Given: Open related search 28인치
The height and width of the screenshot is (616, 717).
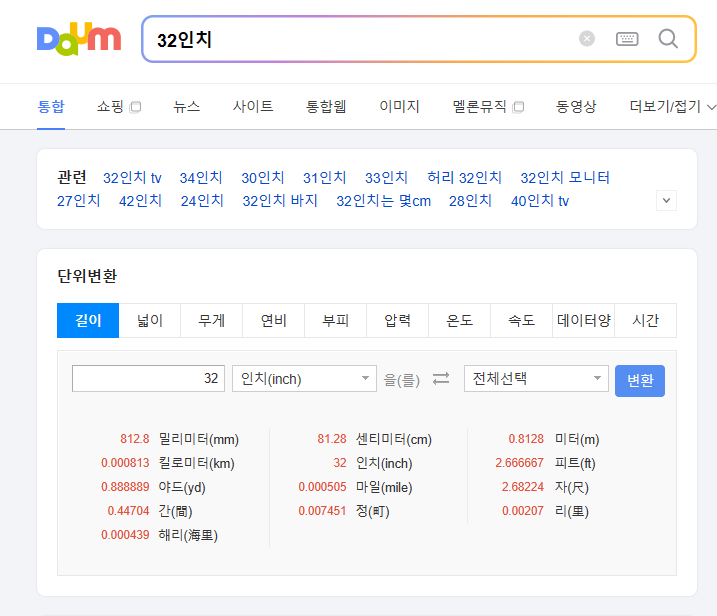Looking at the screenshot, I should pyautogui.click(x=470, y=201).
